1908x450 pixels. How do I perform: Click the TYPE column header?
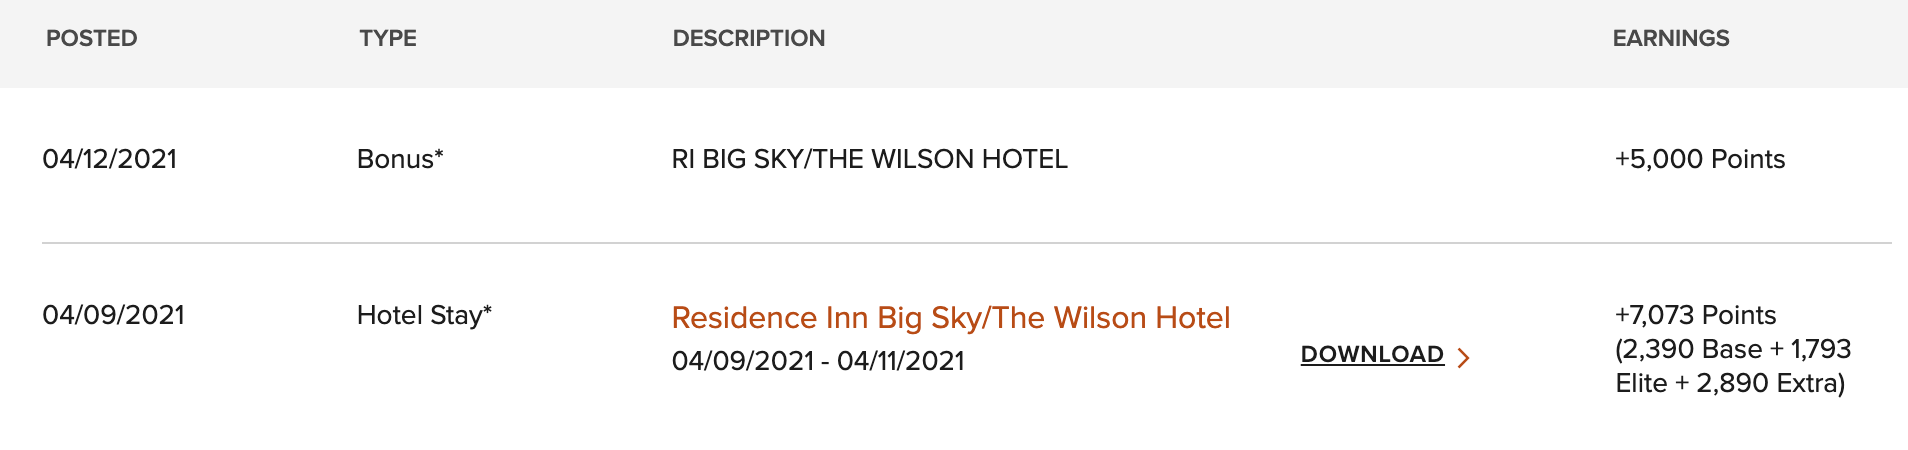388,38
